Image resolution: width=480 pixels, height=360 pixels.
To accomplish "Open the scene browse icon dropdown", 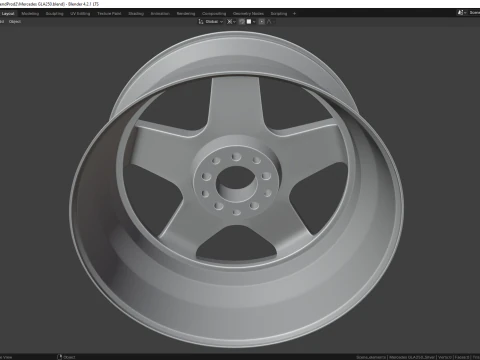I will [x=462, y=13].
